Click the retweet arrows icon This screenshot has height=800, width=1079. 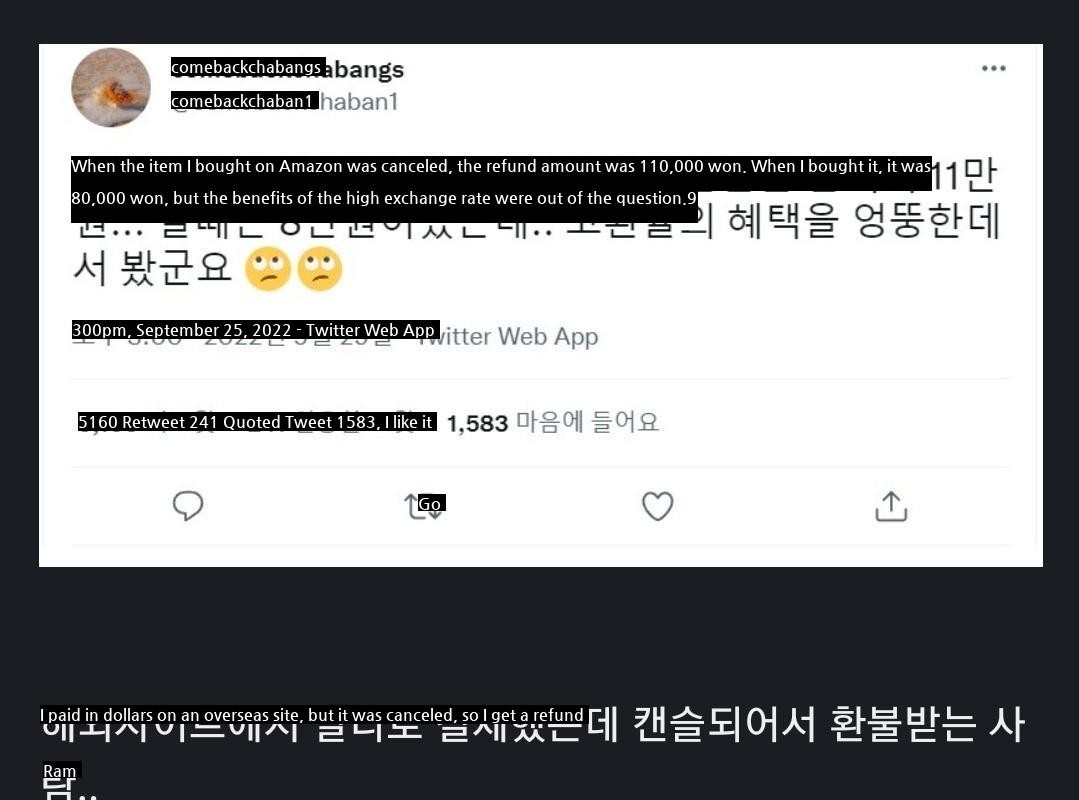(x=423, y=507)
